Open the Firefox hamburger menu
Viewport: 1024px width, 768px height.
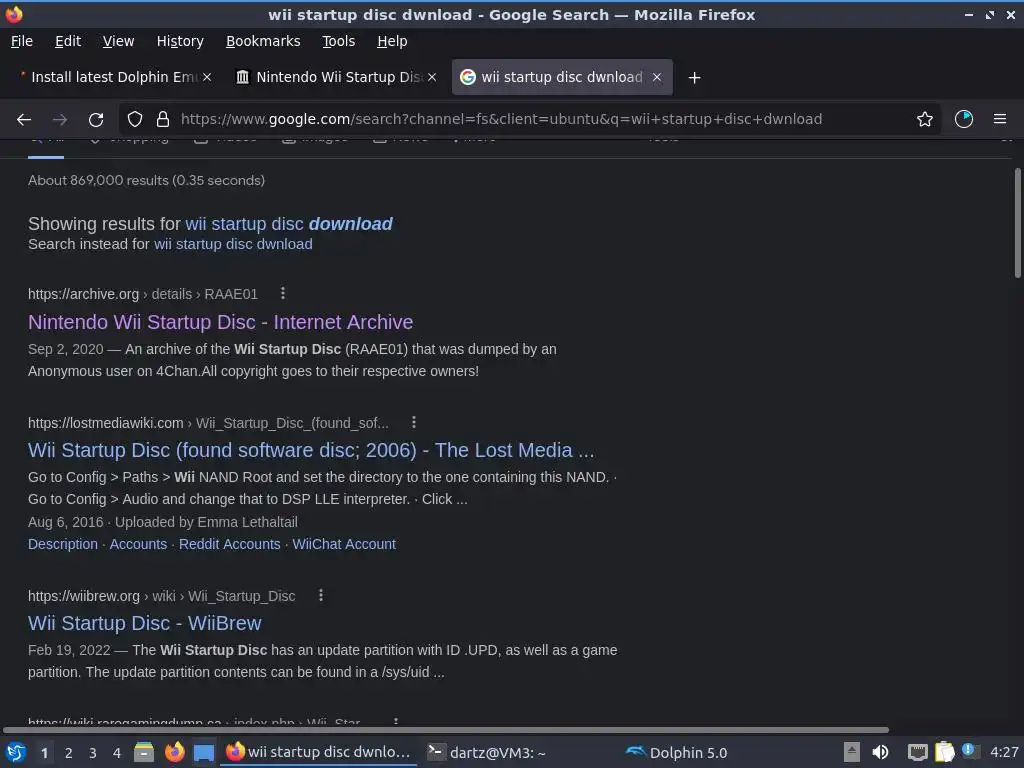[1000, 119]
